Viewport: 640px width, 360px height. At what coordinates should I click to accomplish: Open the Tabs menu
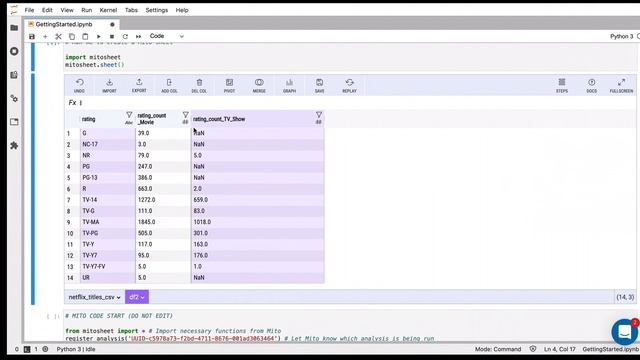131,10
